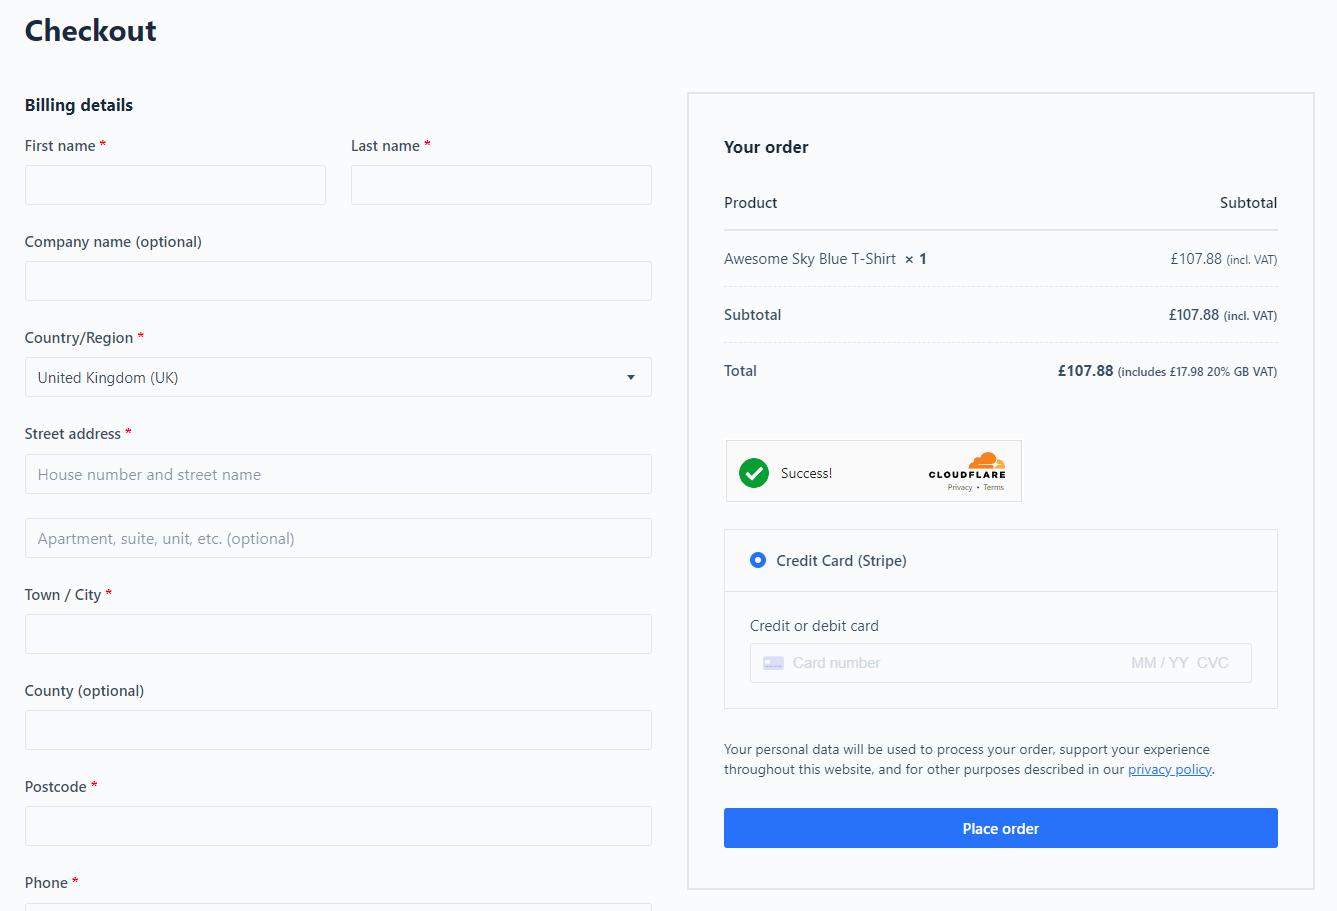Click the County (optional) input field
The width and height of the screenshot is (1337, 911).
(x=338, y=730)
